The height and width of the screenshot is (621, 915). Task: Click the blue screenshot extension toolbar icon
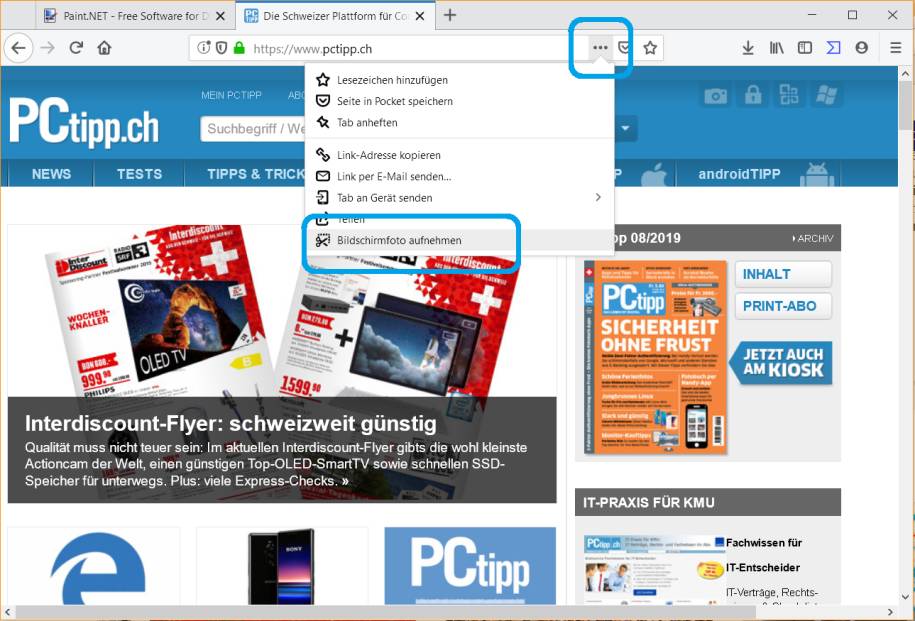833,48
